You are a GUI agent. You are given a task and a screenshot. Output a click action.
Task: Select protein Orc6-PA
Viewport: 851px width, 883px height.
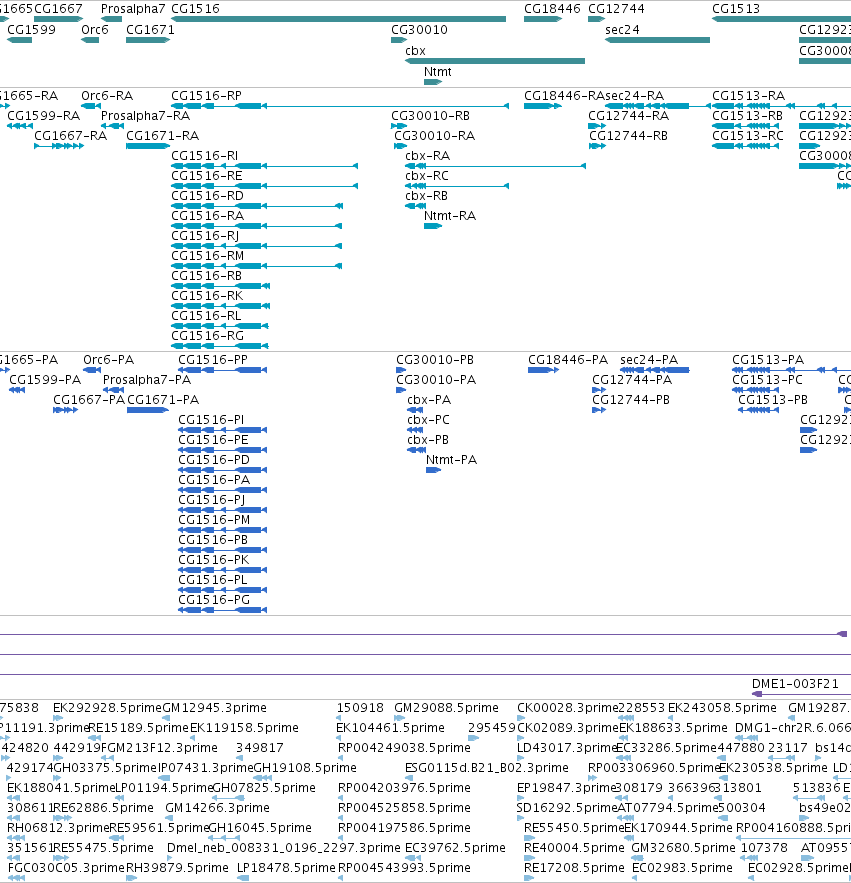pyautogui.click(x=109, y=360)
